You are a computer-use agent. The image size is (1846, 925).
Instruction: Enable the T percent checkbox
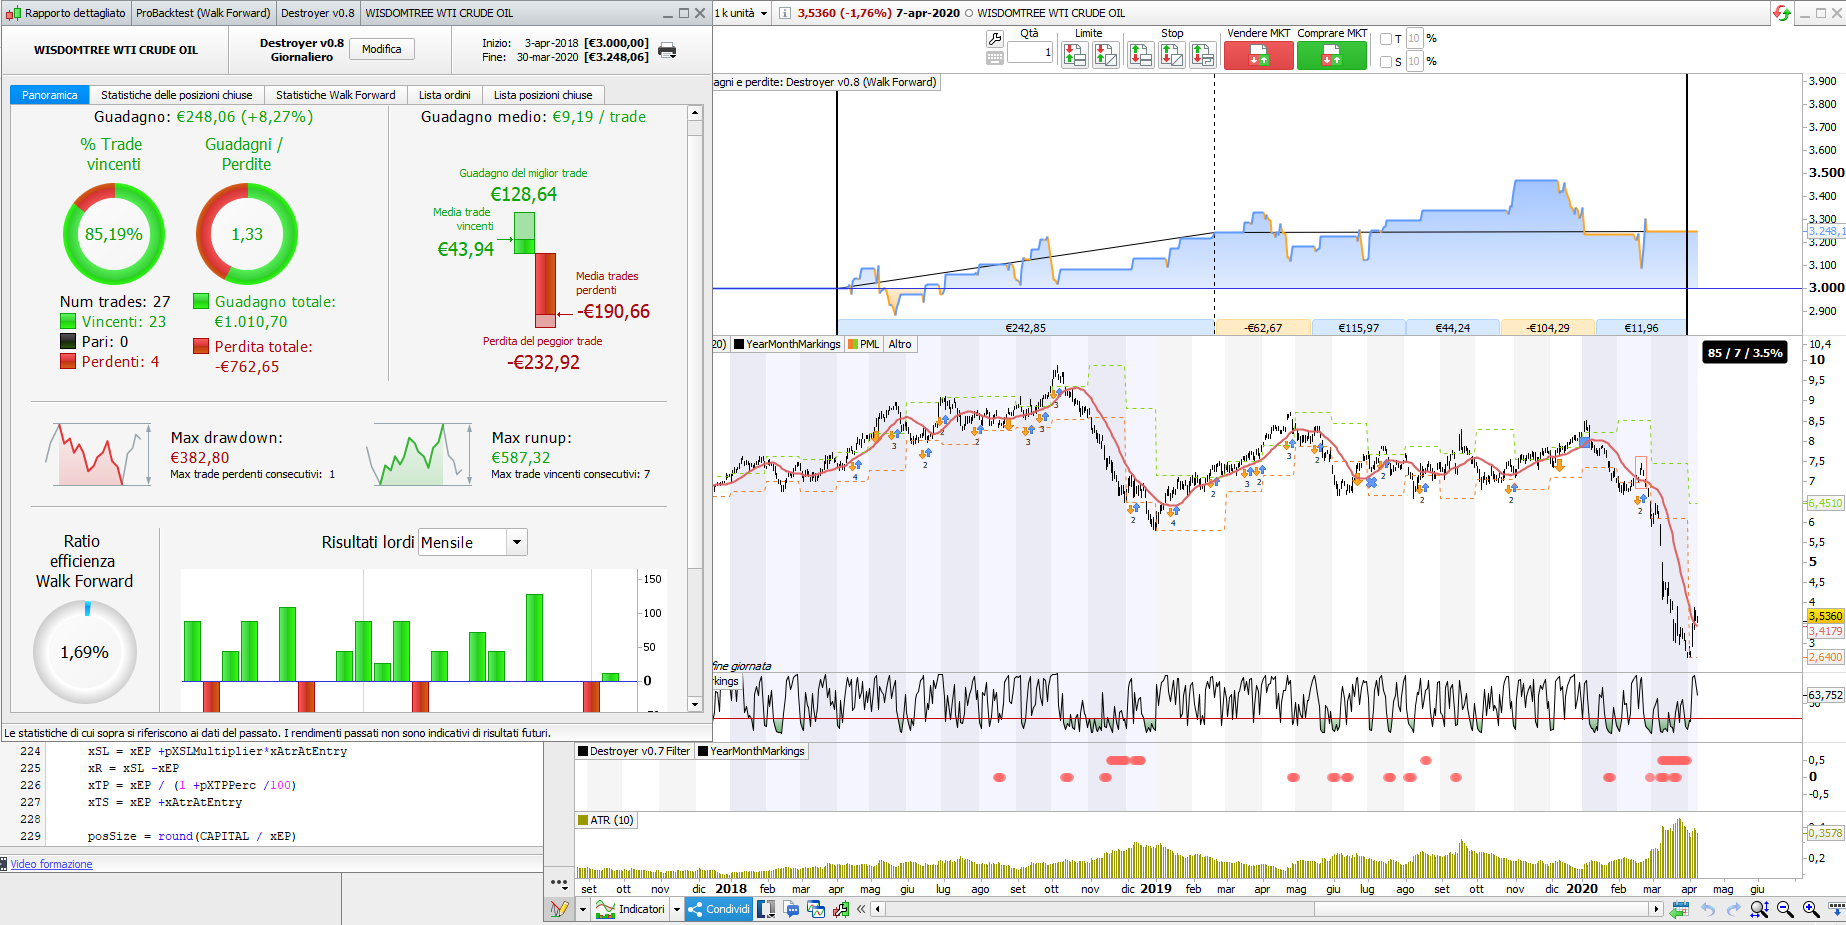pyautogui.click(x=1386, y=39)
